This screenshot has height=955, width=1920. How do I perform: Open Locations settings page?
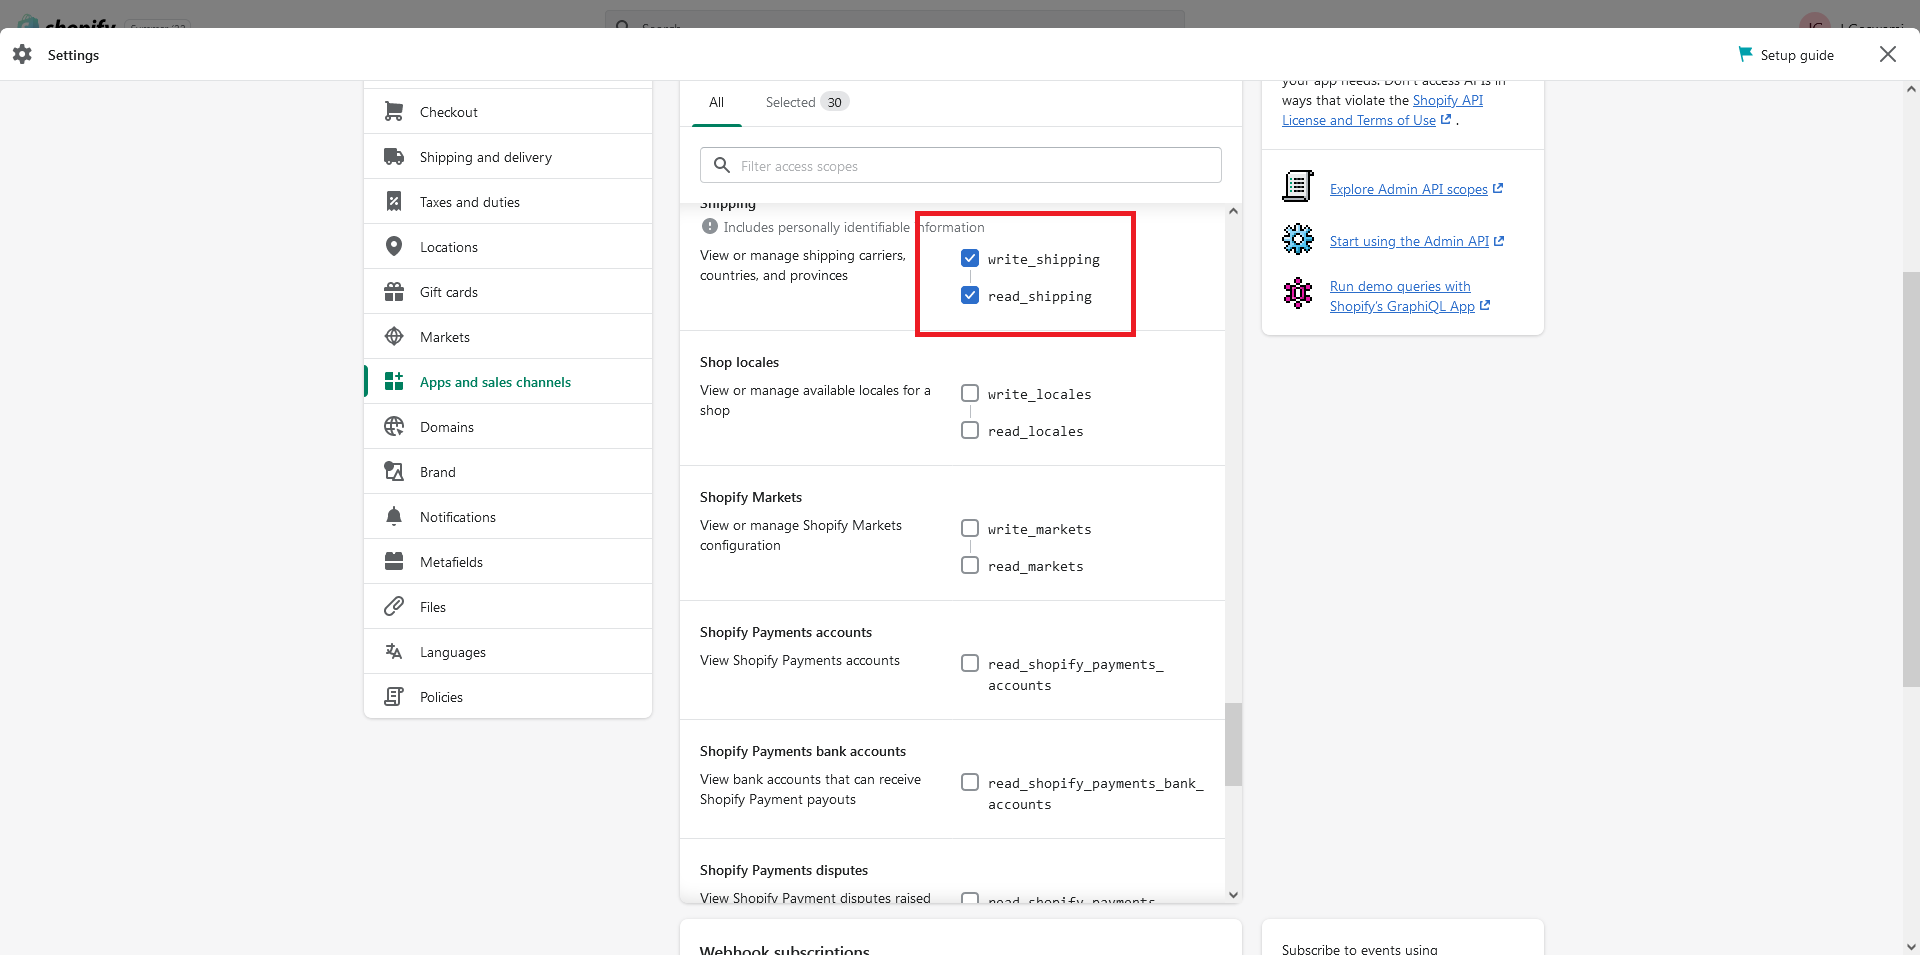click(x=508, y=247)
